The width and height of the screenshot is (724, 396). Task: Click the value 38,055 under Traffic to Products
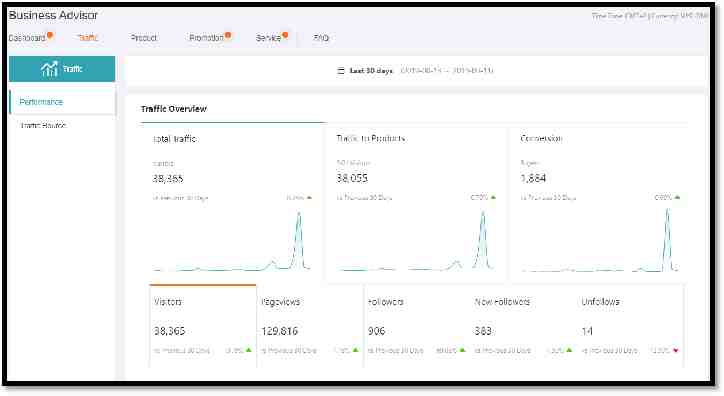click(352, 178)
